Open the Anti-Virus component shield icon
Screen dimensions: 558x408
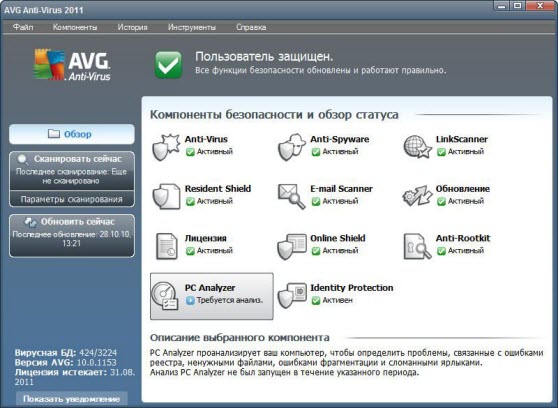tap(166, 147)
